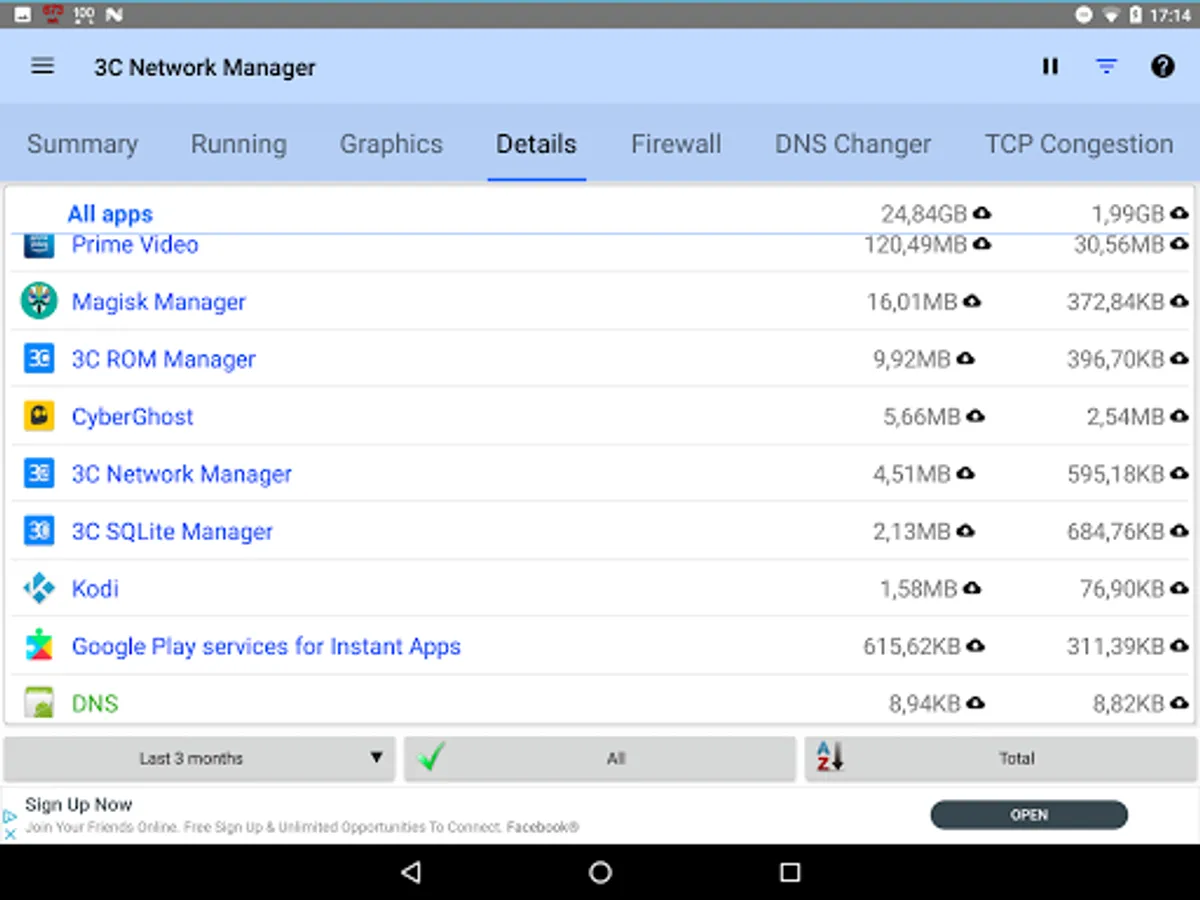Open Google Play services for Instant Apps

[266, 647]
